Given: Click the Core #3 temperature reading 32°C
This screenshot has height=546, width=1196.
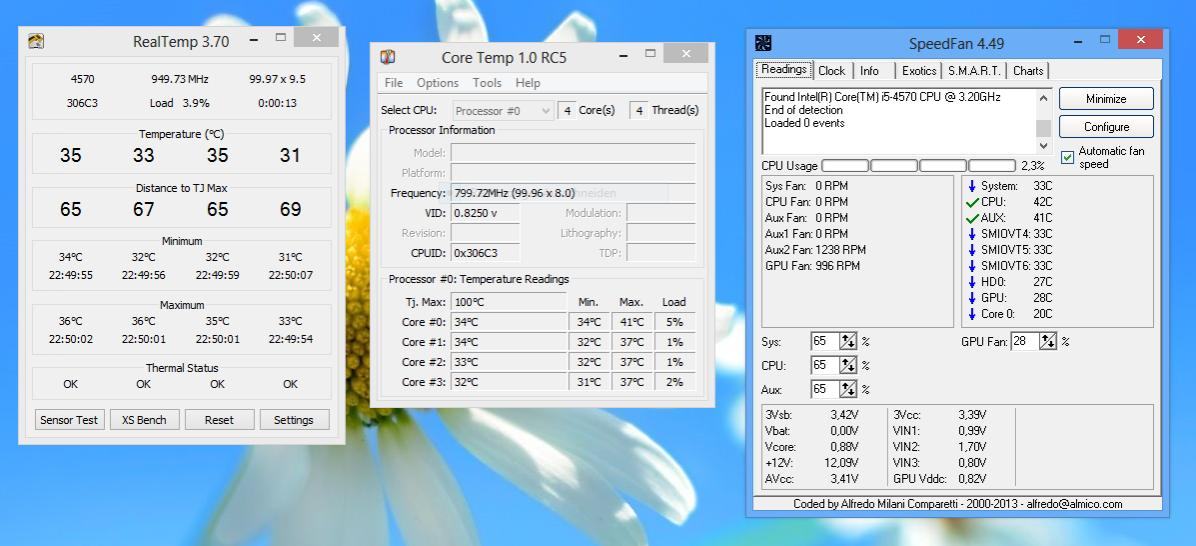Looking at the screenshot, I should [x=508, y=381].
